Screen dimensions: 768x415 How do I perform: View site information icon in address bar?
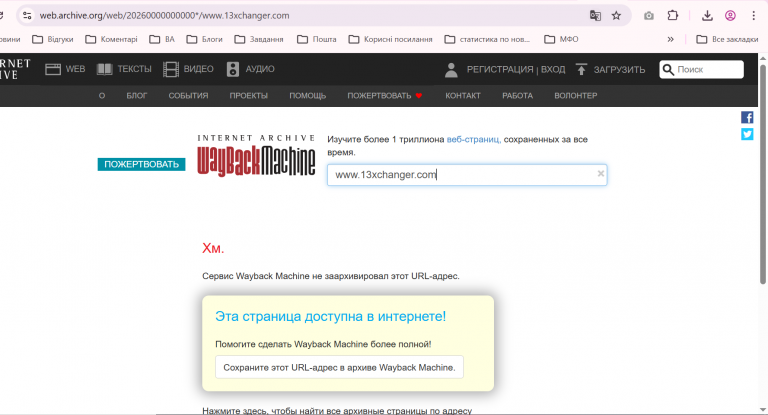pos(27,16)
